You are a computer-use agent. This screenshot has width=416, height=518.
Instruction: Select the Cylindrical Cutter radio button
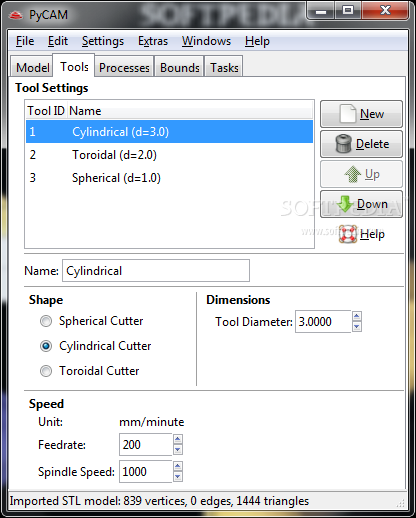pos(46,346)
